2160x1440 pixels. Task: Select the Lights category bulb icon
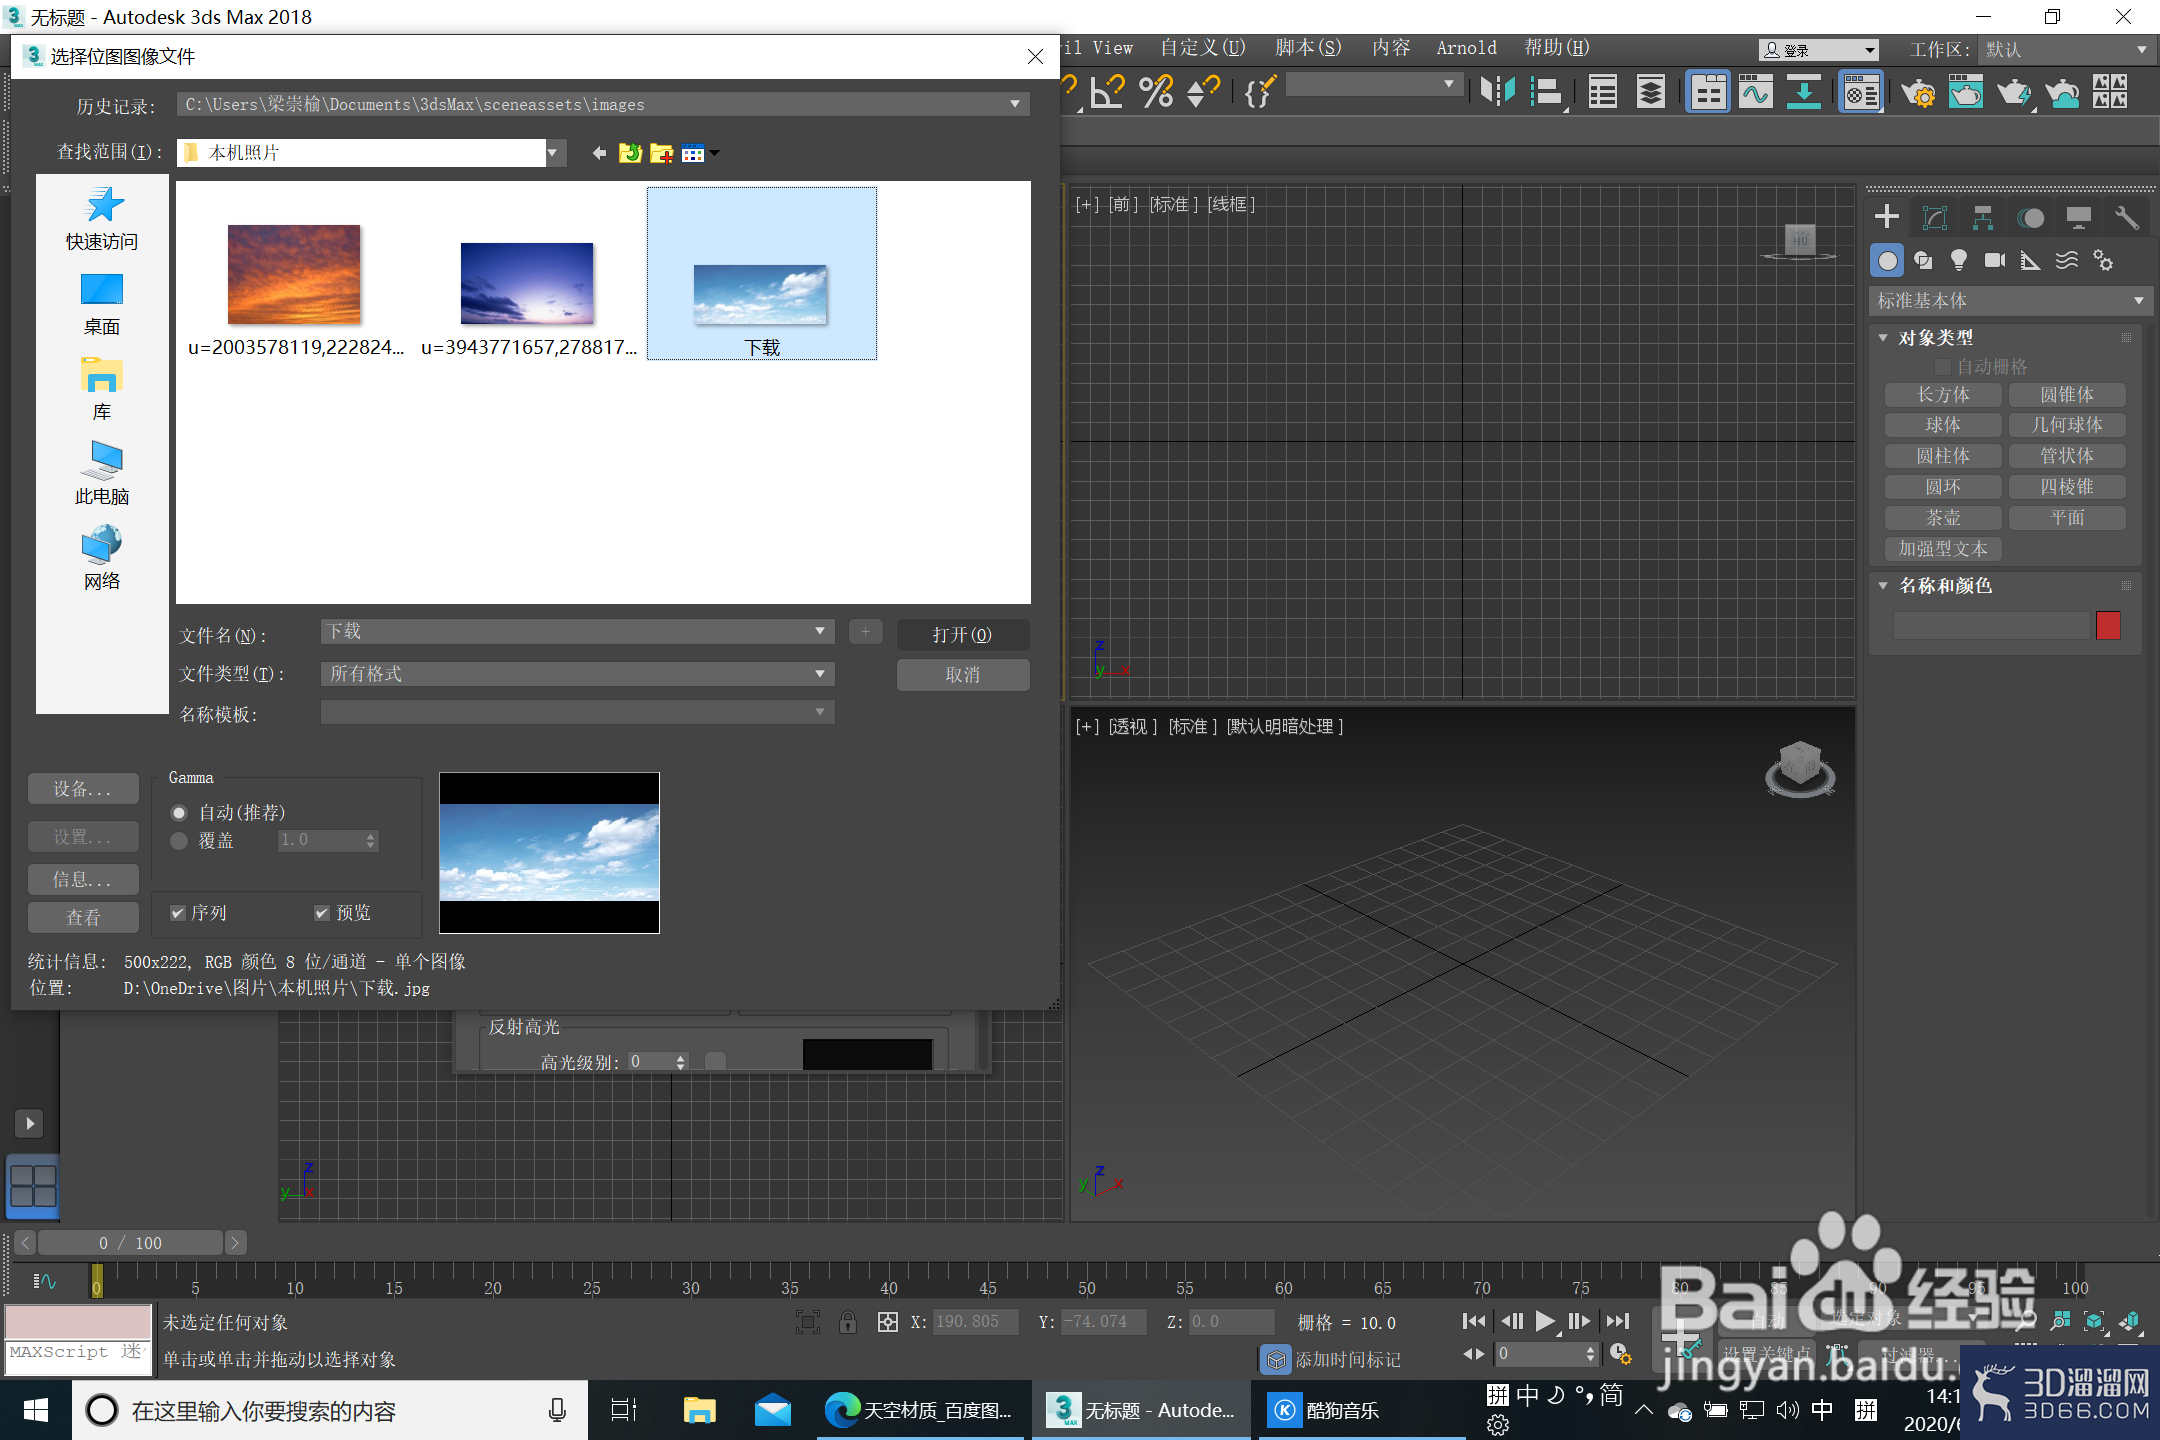pos(1959,261)
